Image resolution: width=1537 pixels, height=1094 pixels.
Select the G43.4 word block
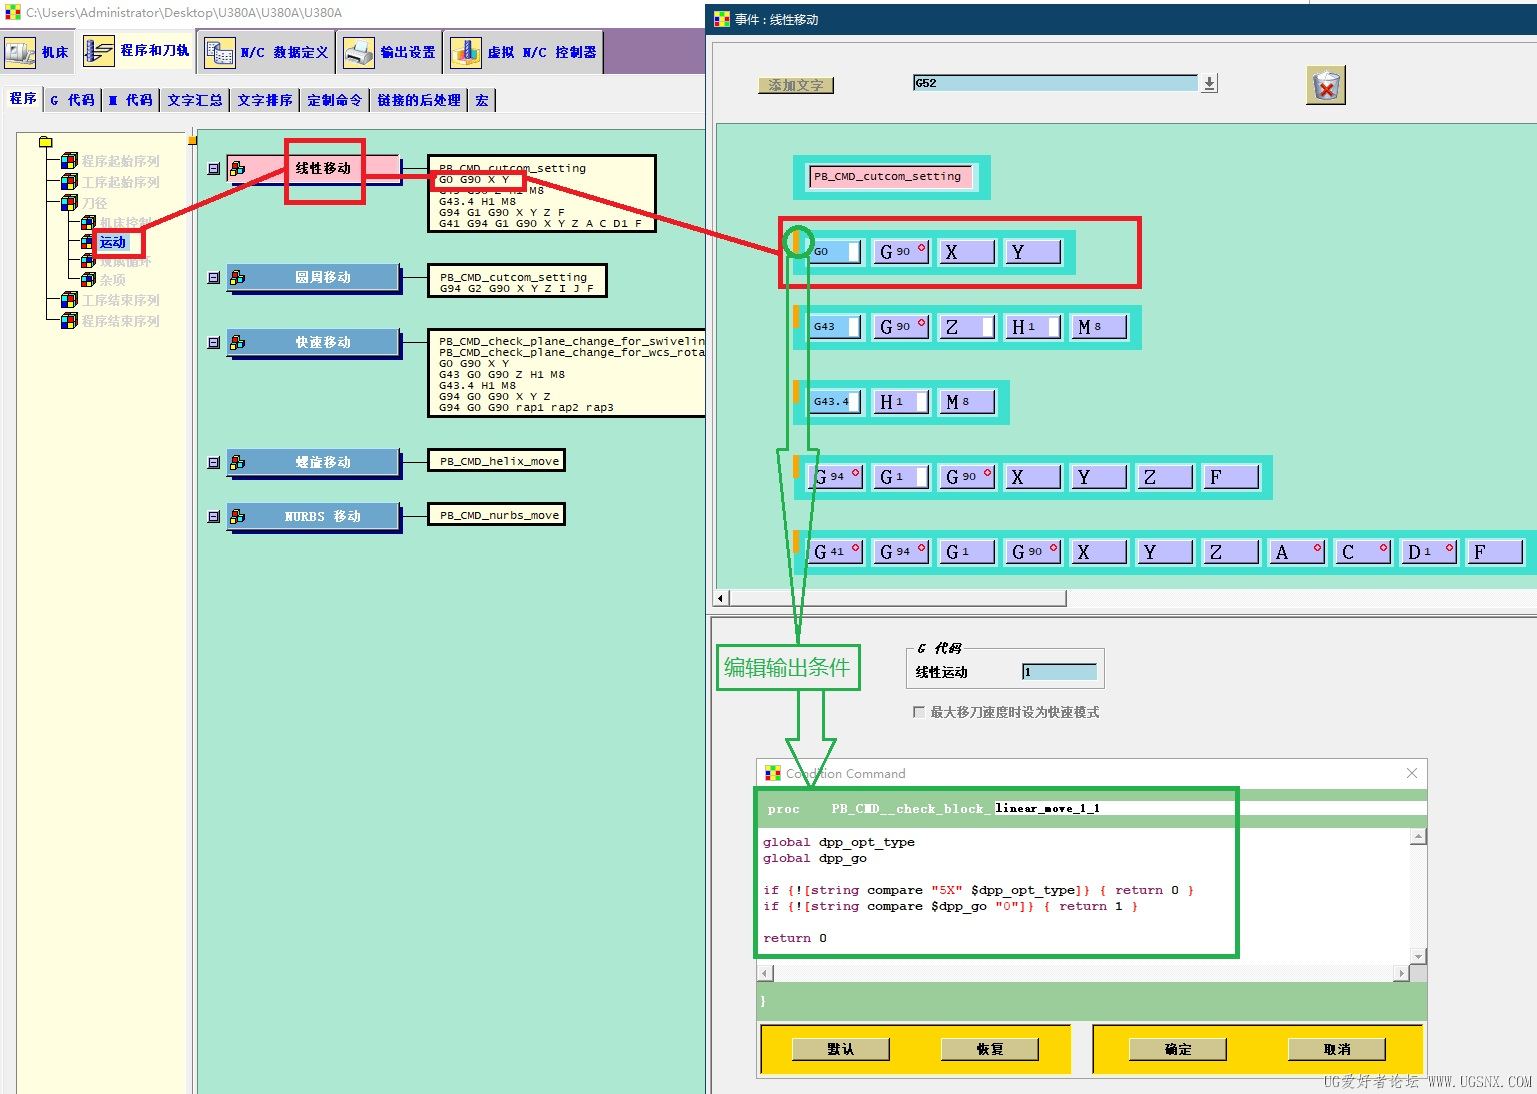pos(835,402)
